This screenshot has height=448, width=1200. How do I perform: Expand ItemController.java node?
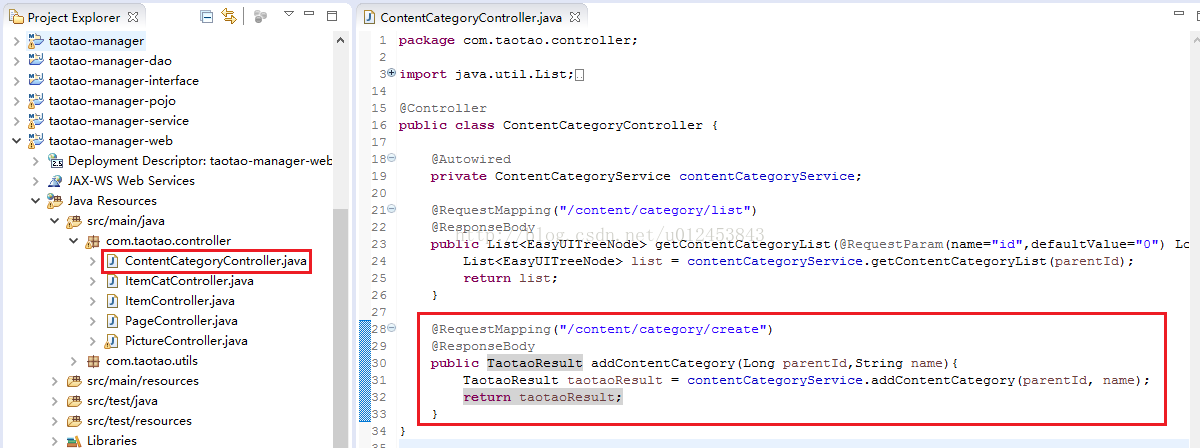93,301
